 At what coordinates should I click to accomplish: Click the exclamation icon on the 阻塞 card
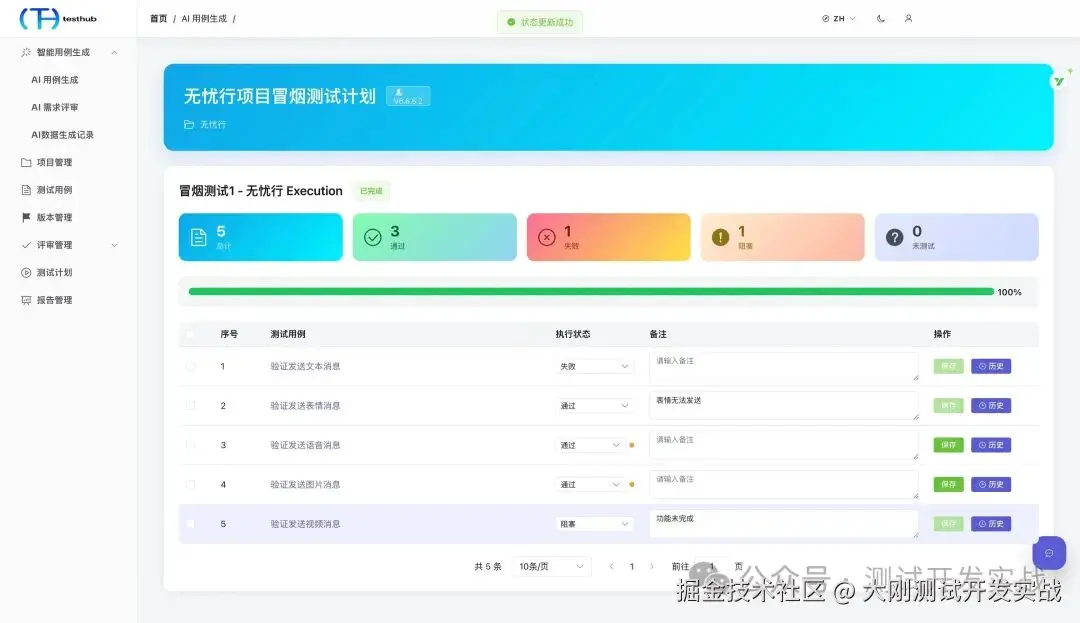click(720, 237)
